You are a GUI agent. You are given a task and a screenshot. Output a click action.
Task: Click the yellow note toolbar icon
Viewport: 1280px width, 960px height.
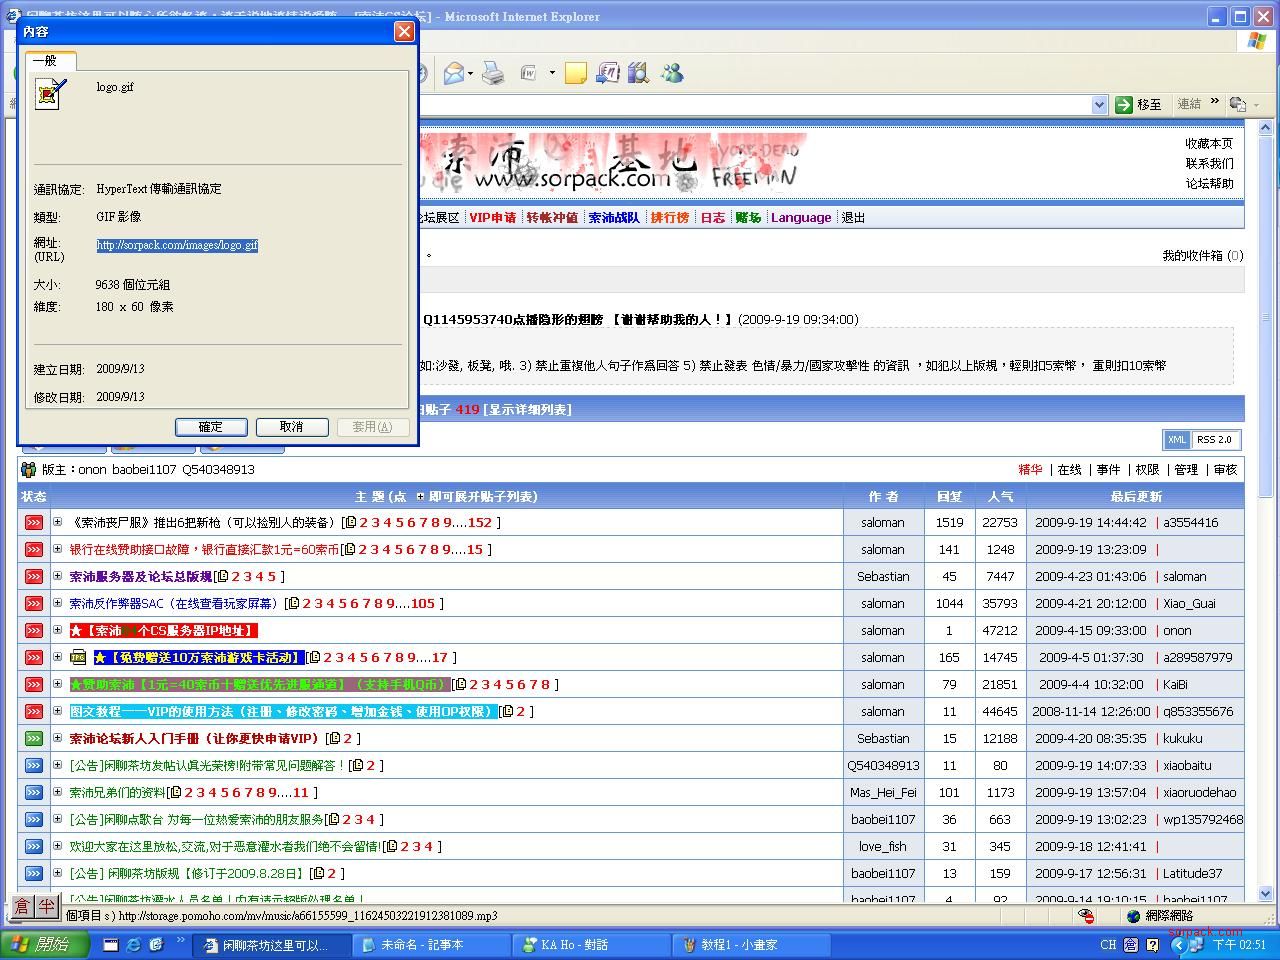[575, 73]
